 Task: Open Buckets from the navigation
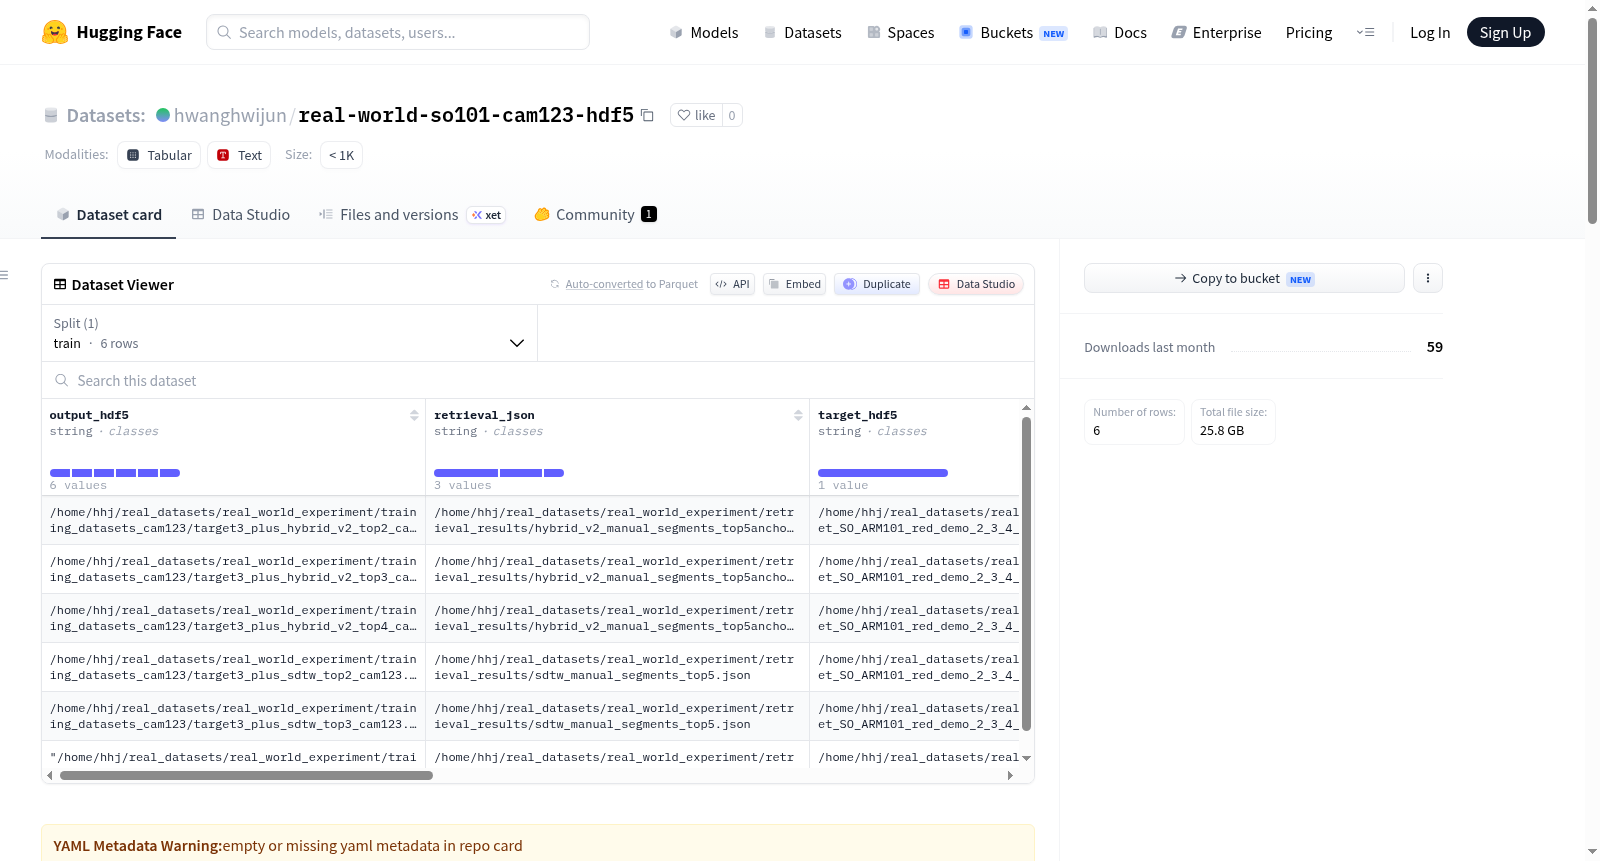[x=1013, y=32]
